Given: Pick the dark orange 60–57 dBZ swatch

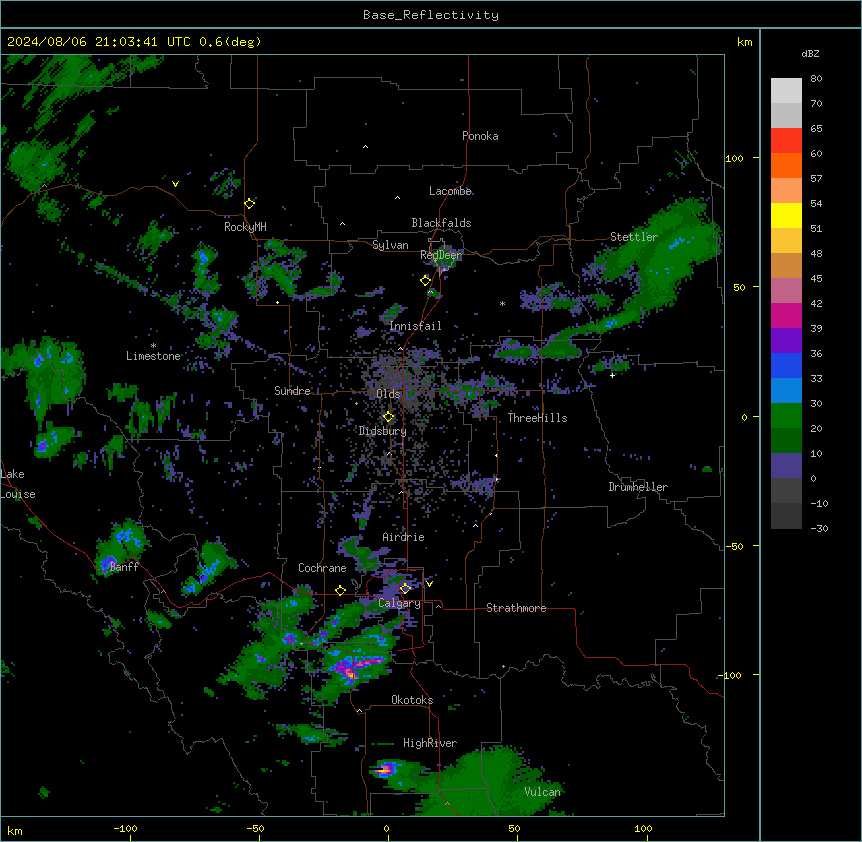Looking at the screenshot, I should pyautogui.click(x=786, y=165).
